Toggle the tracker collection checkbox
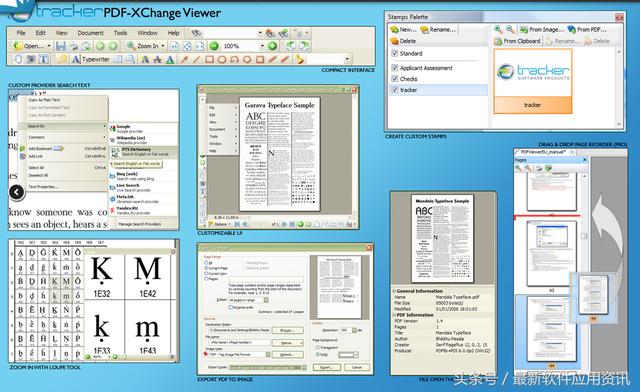 394,89
